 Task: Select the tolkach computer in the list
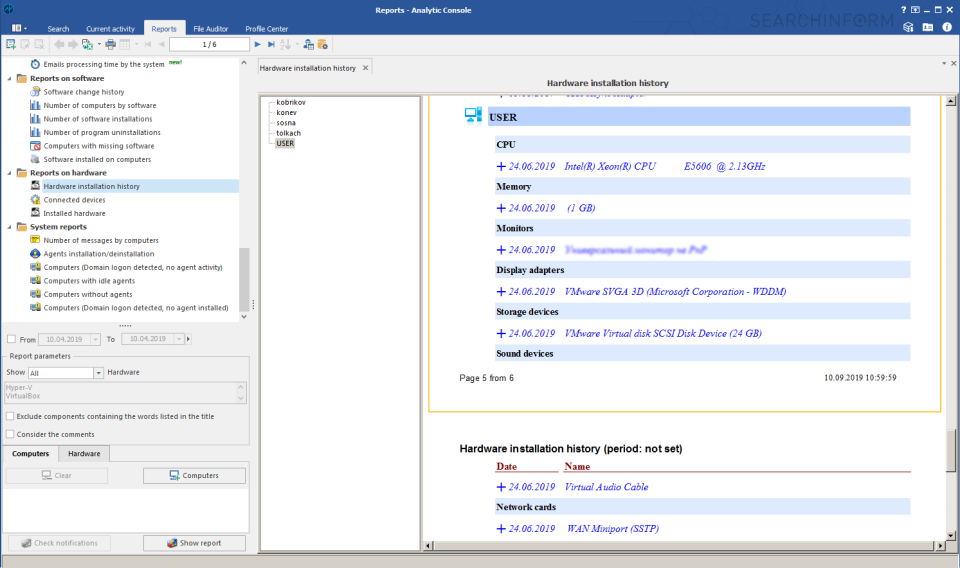click(288, 133)
